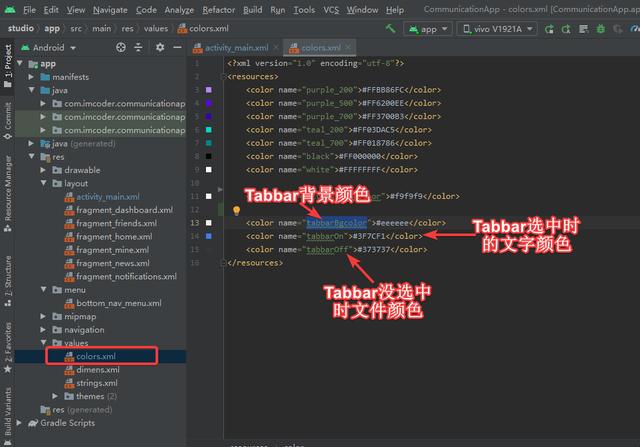Screen dimensions: 640x447
Task: Collapse the menu folder
Action: (43, 289)
